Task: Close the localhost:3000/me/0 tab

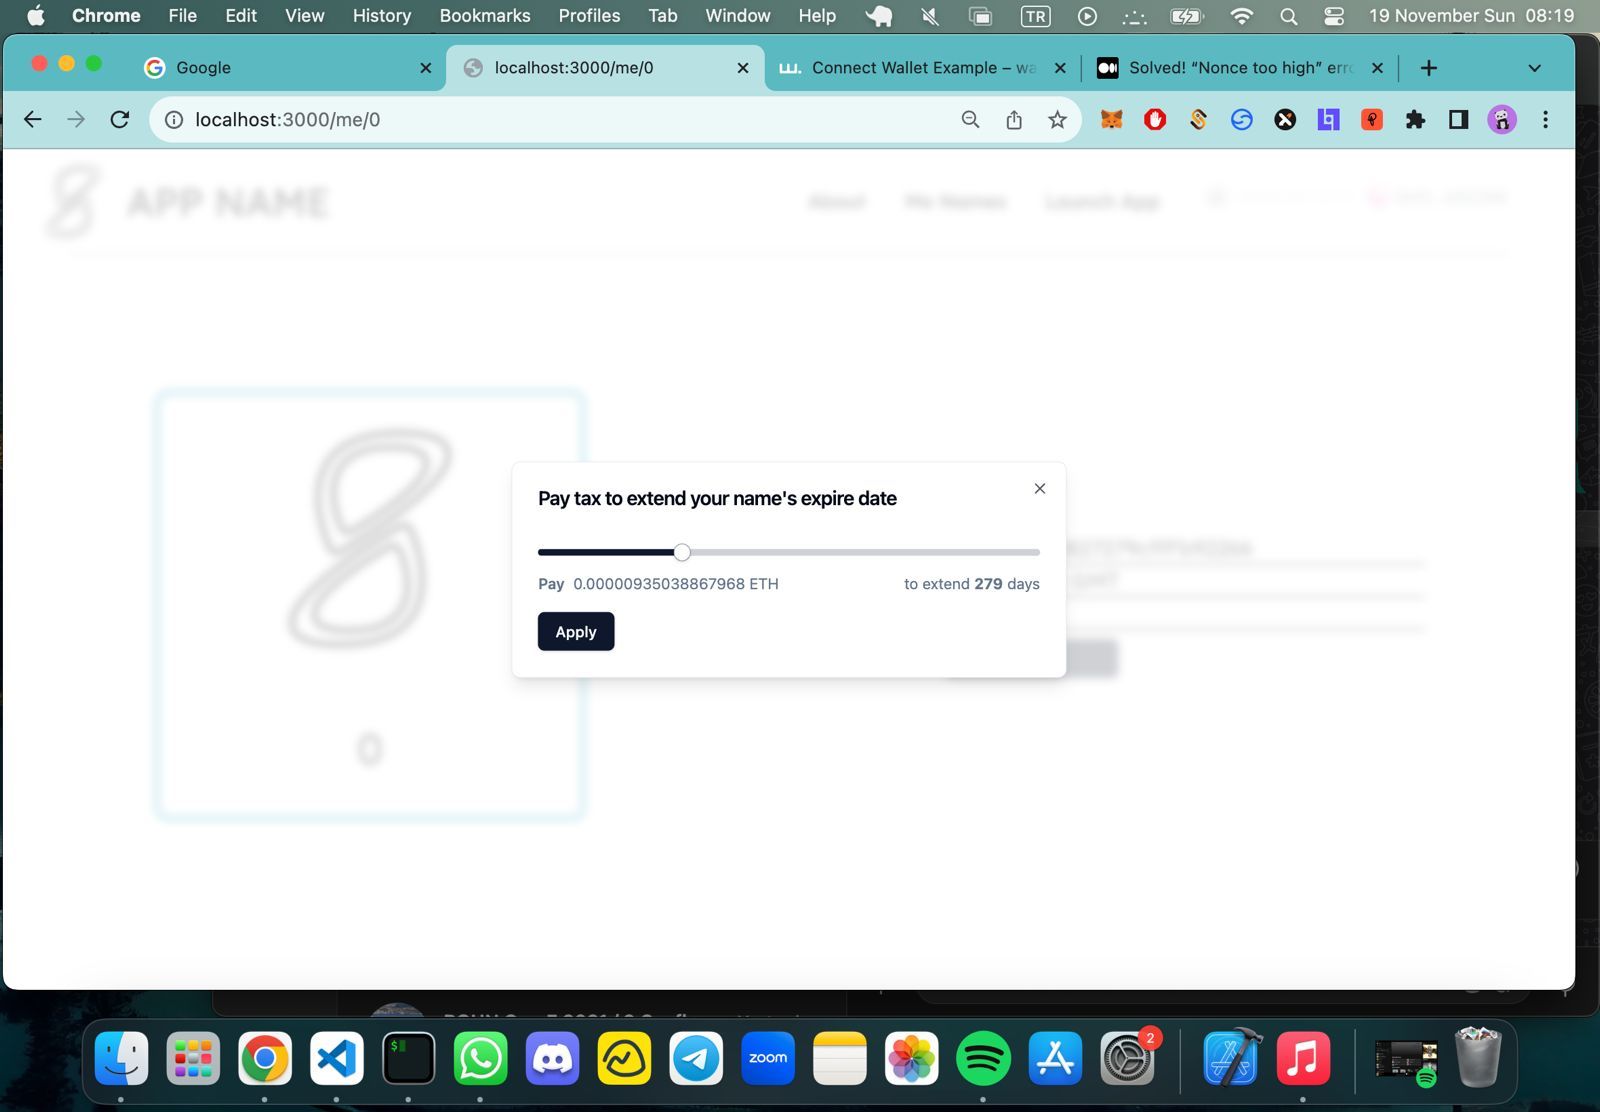Action: pos(743,68)
